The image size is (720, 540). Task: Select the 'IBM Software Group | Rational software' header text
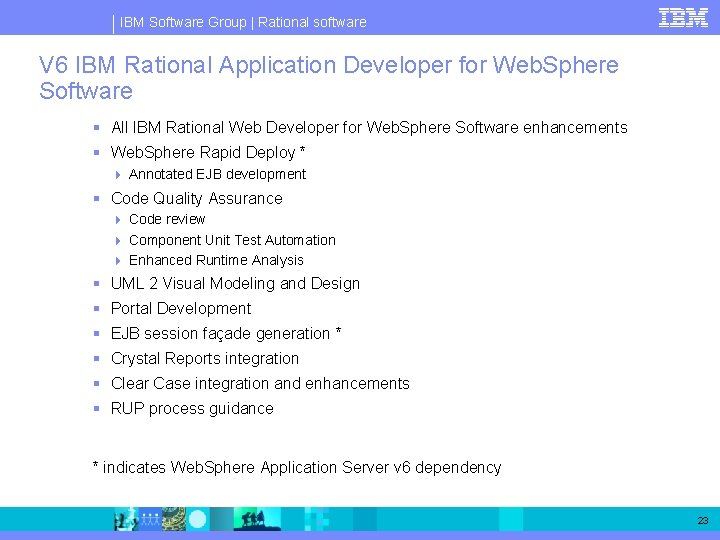pos(243,22)
